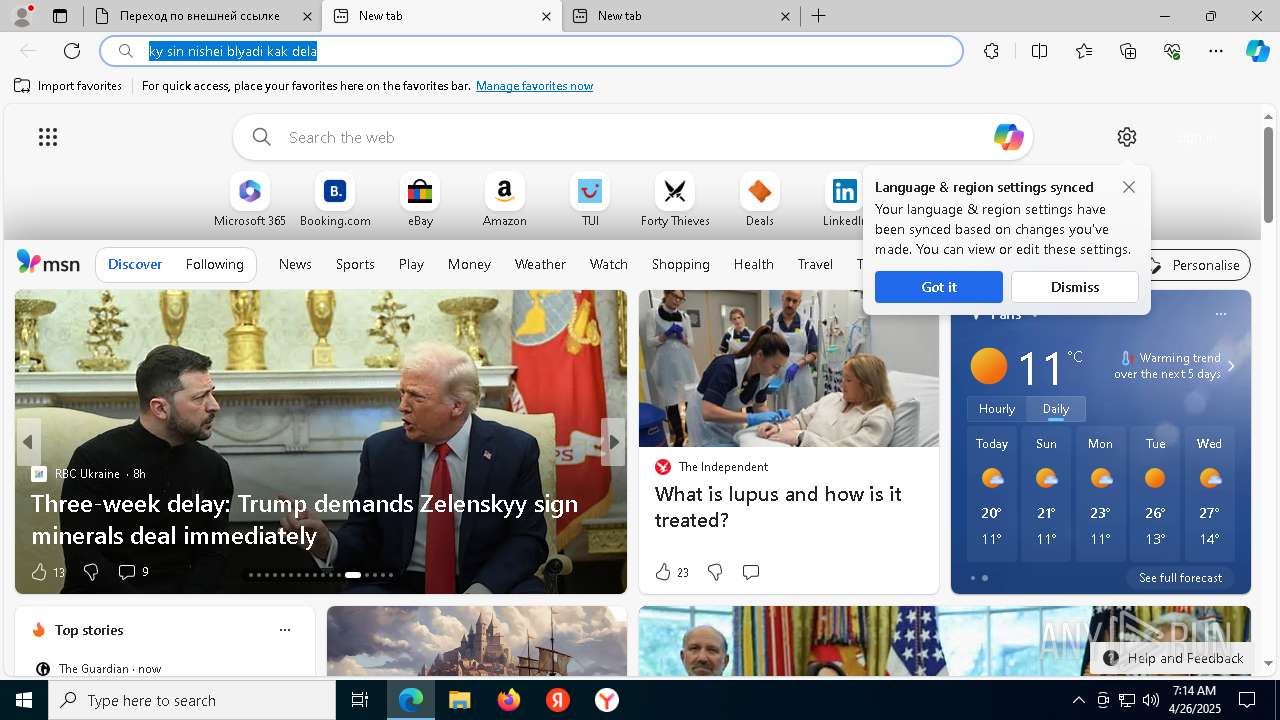
Task: Open Task View on the taskbar
Action: coord(360,700)
